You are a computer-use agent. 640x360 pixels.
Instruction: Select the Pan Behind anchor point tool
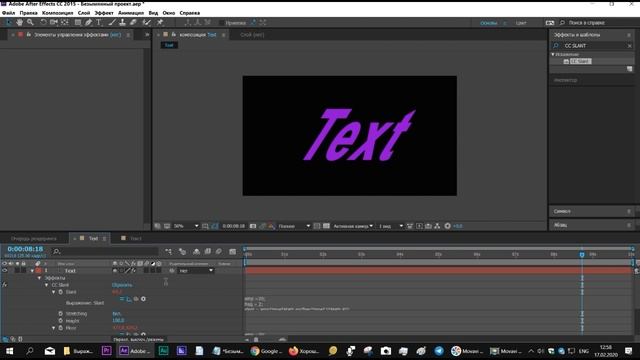[x=64, y=22]
